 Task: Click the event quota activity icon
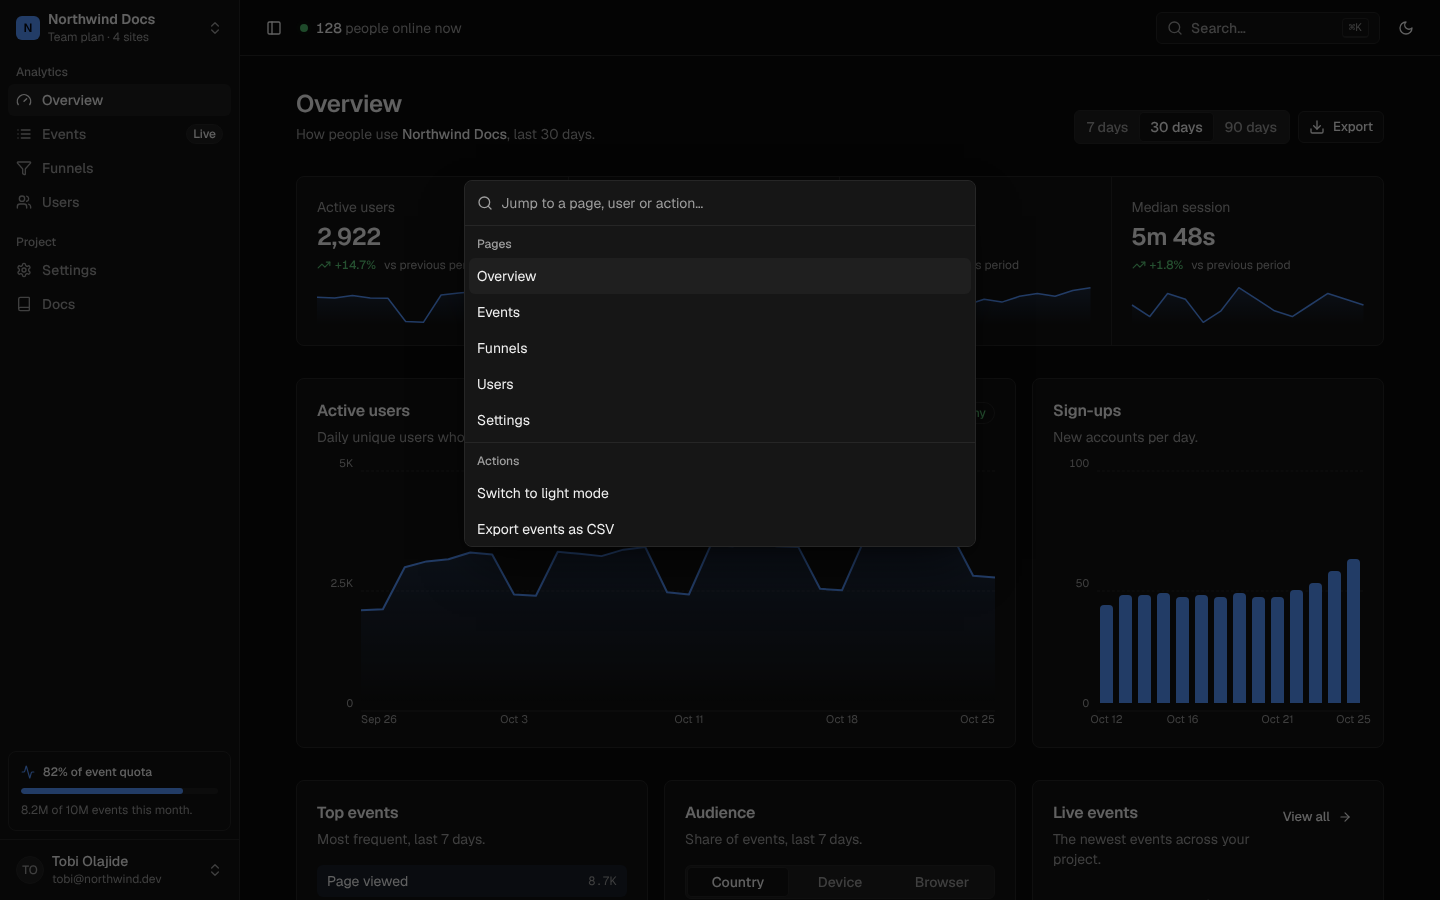coord(28,772)
